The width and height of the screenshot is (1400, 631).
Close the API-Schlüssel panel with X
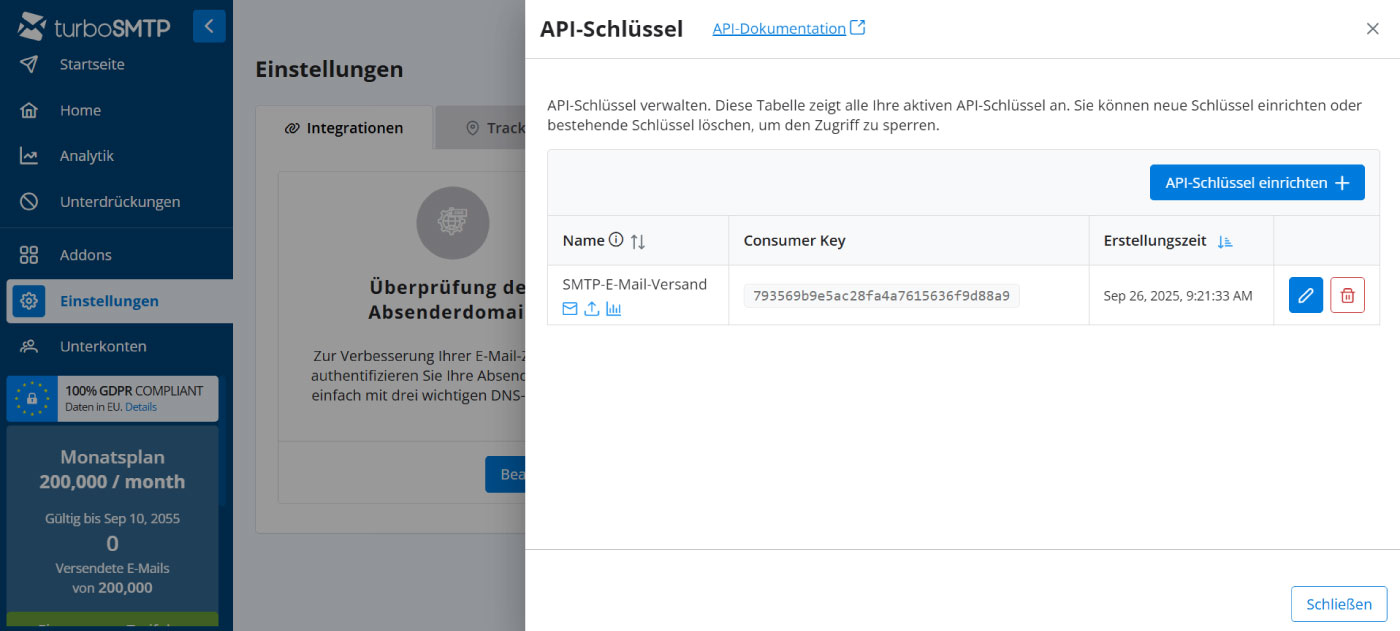click(1372, 29)
